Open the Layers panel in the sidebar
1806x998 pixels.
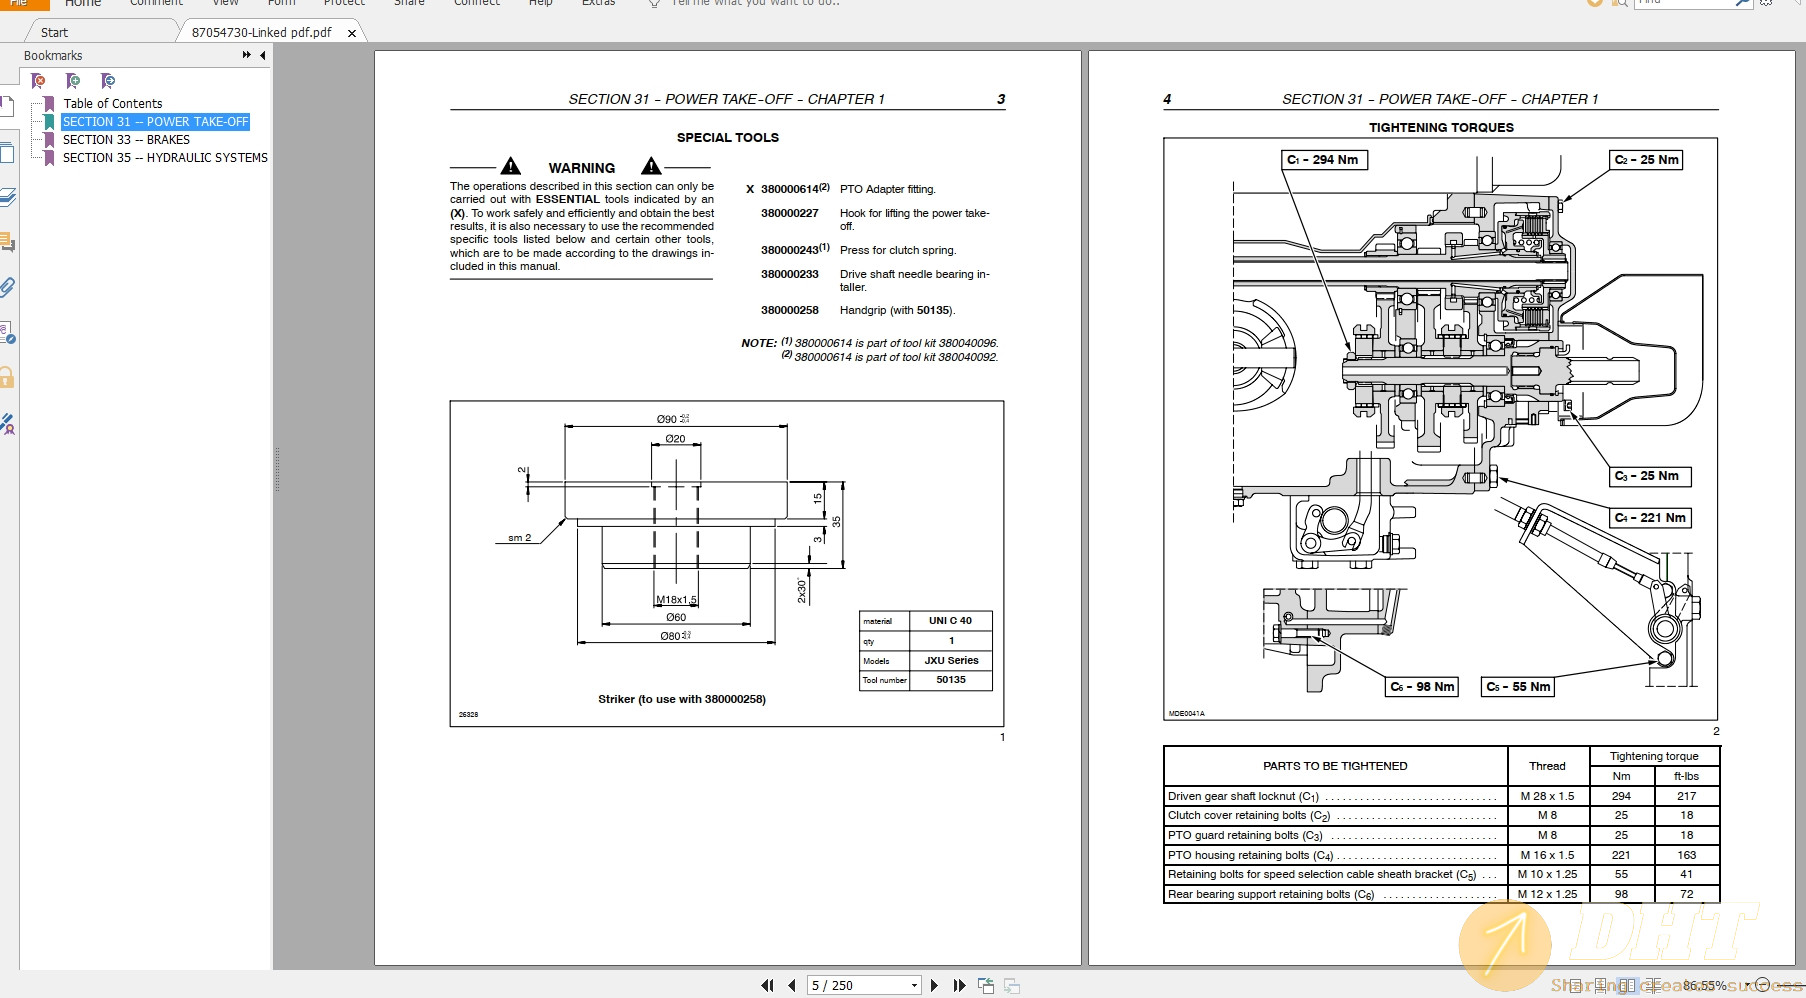pos(10,196)
